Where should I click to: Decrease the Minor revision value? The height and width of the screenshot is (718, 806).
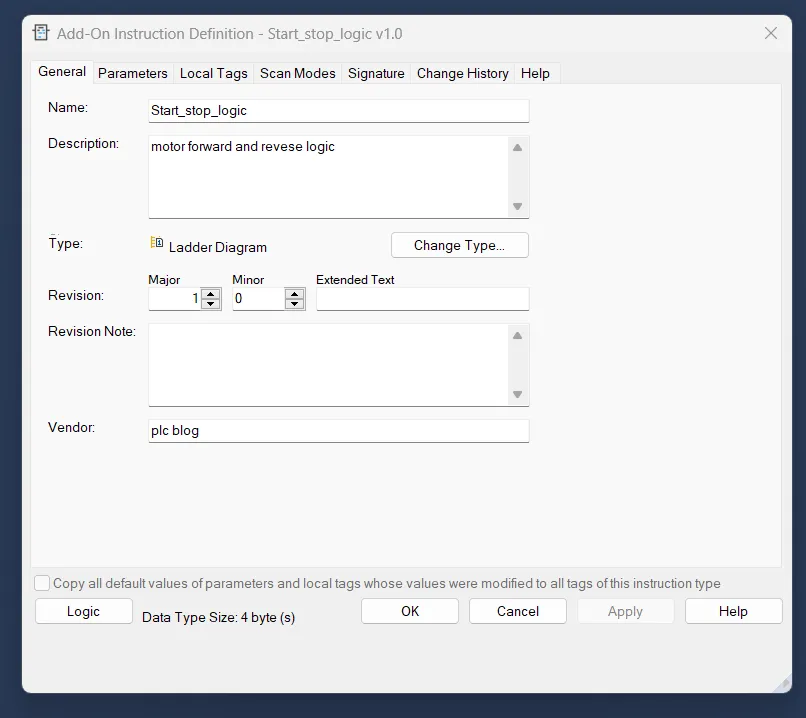point(295,304)
